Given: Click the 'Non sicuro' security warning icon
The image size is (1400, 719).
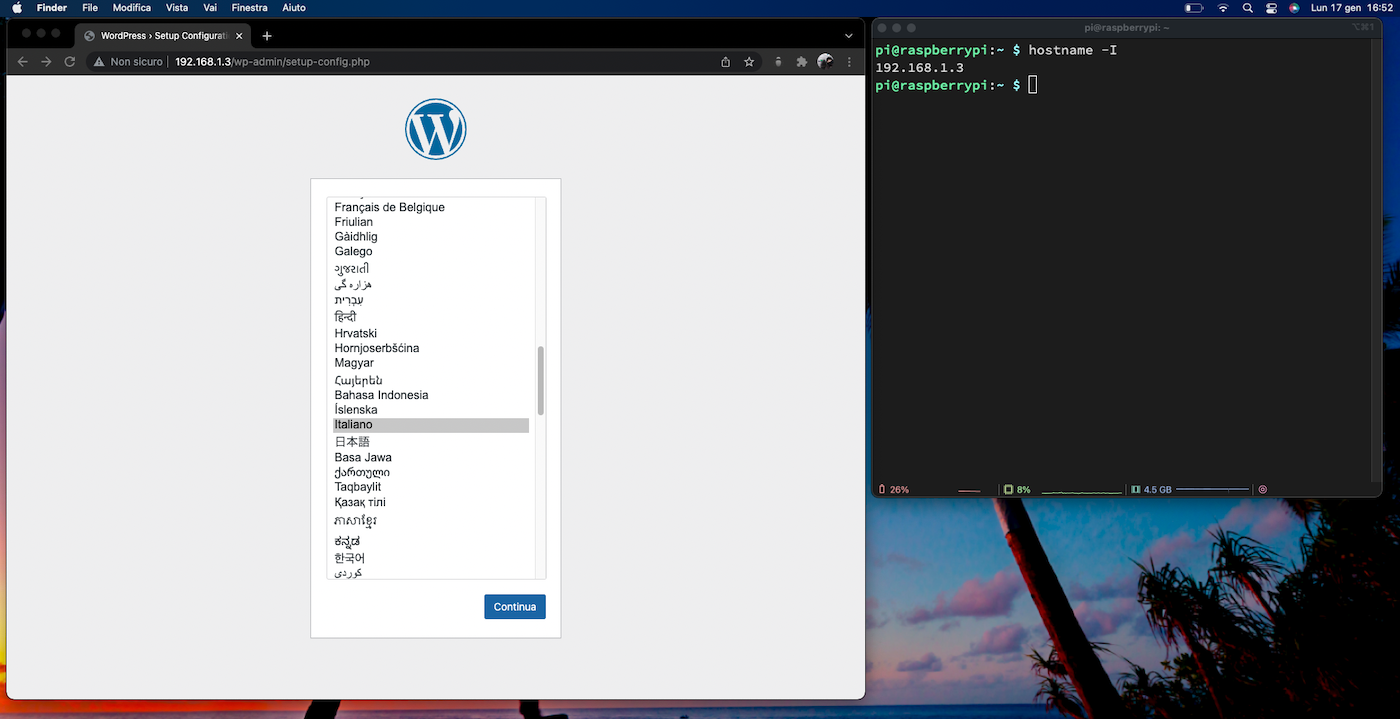Looking at the screenshot, I should tap(99, 61).
